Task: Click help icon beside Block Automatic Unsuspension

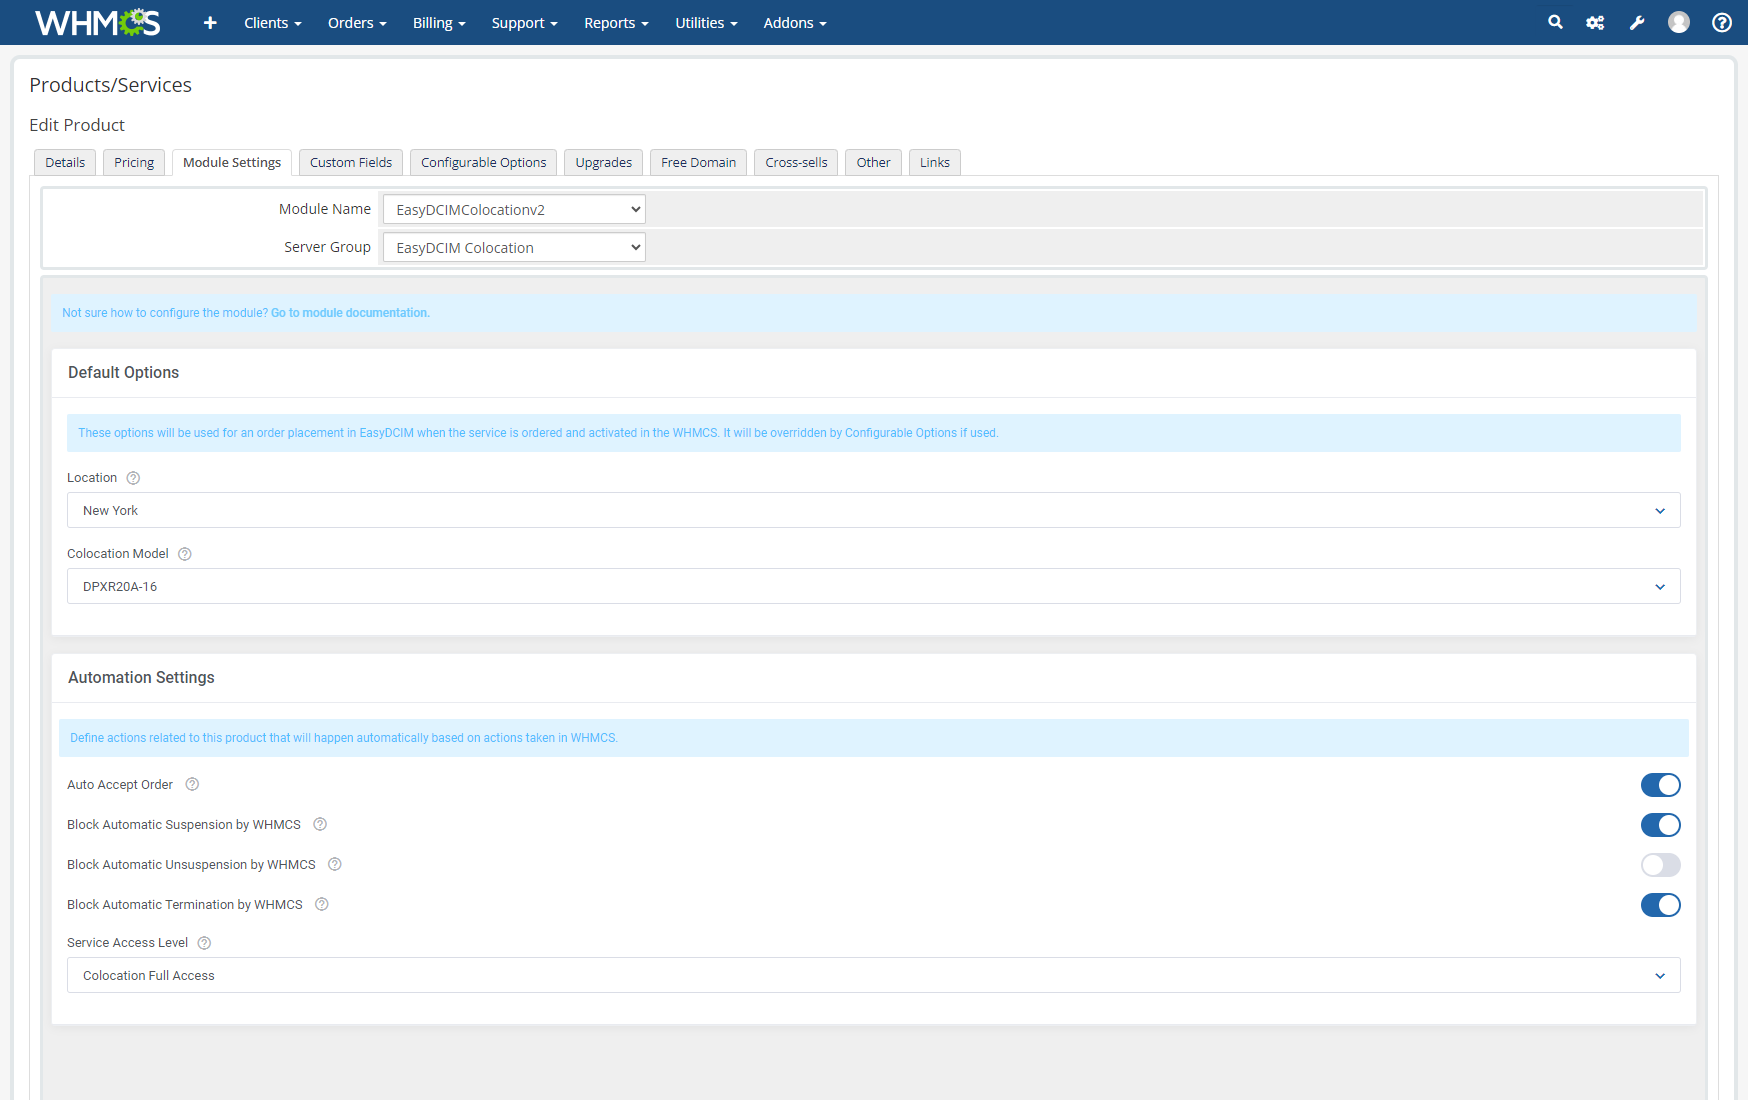Action: tap(335, 865)
